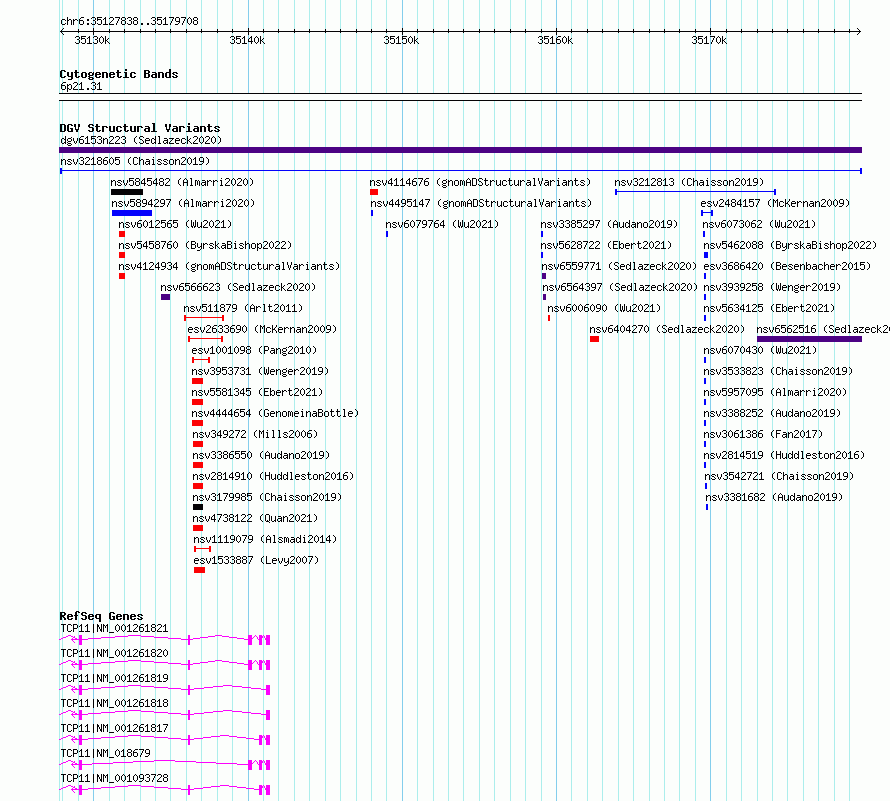The height and width of the screenshot is (801, 890).
Task: Click nsv6070430 (Wu2021) label
Action: pos(761,350)
